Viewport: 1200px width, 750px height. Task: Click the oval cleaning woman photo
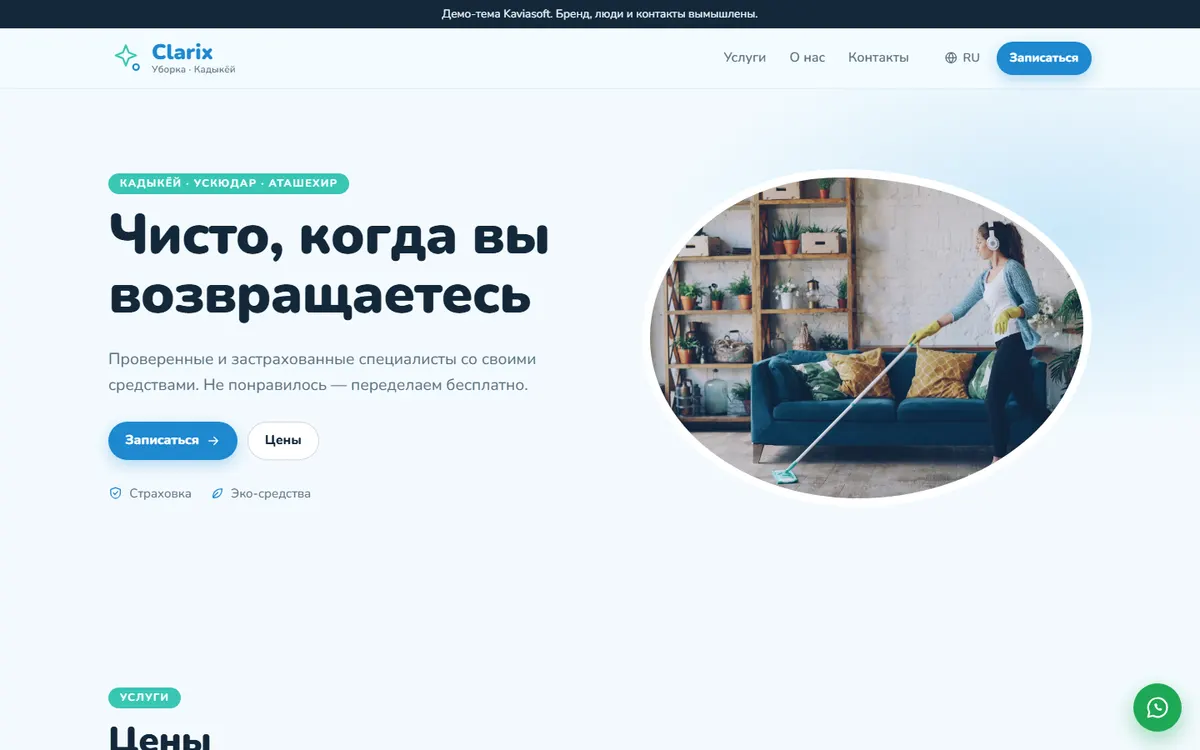(x=867, y=338)
